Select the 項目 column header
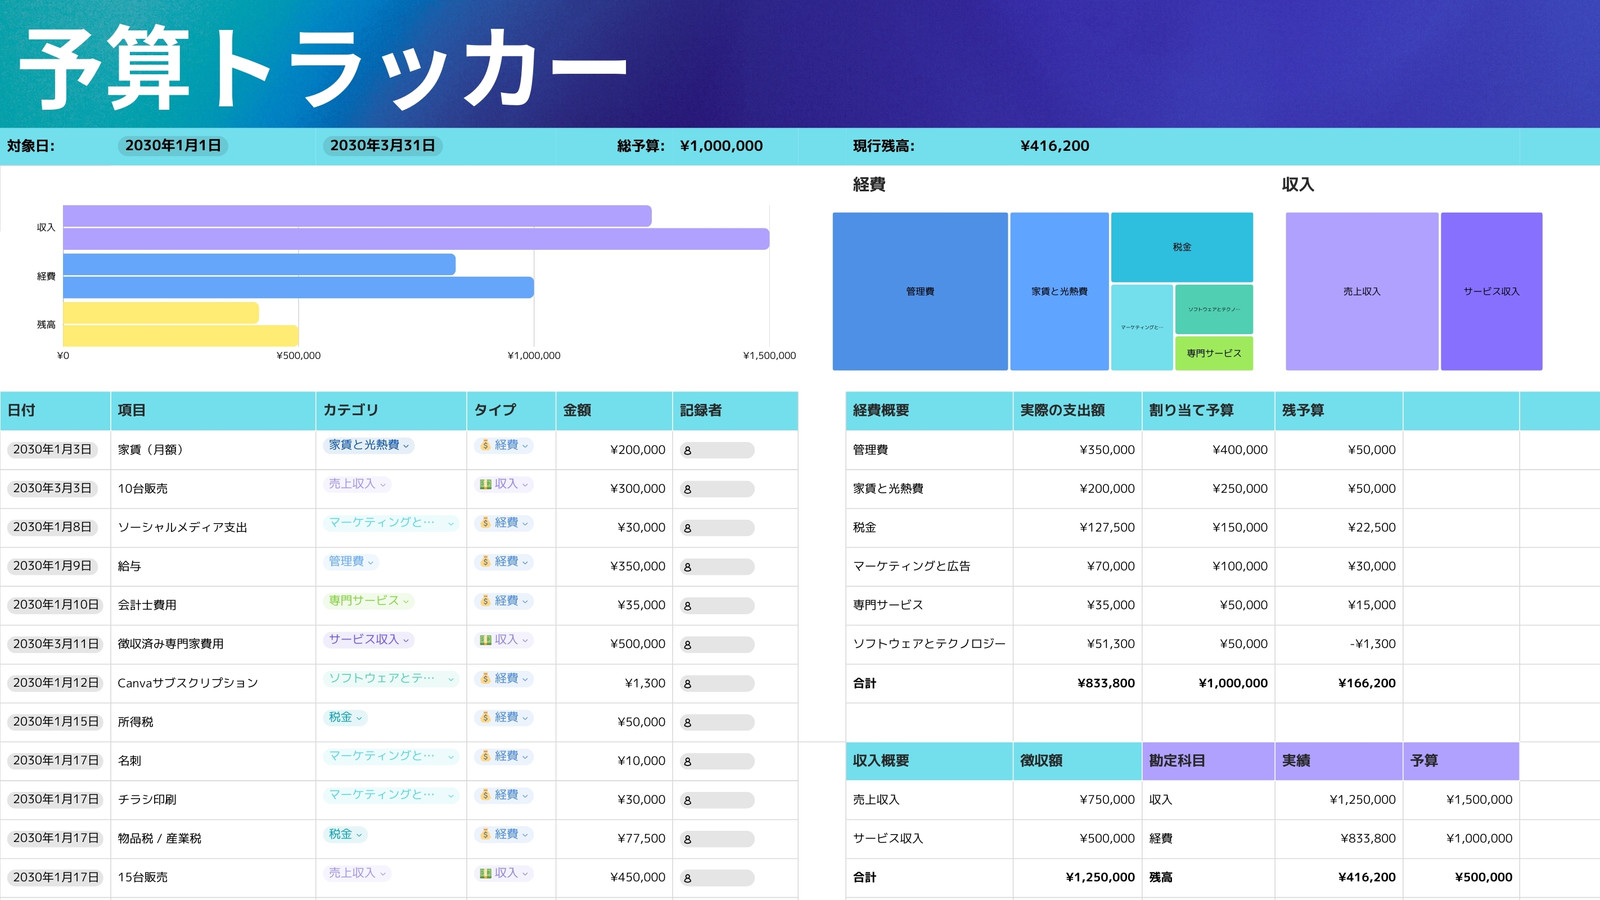This screenshot has width=1600, height=900. coord(213,410)
